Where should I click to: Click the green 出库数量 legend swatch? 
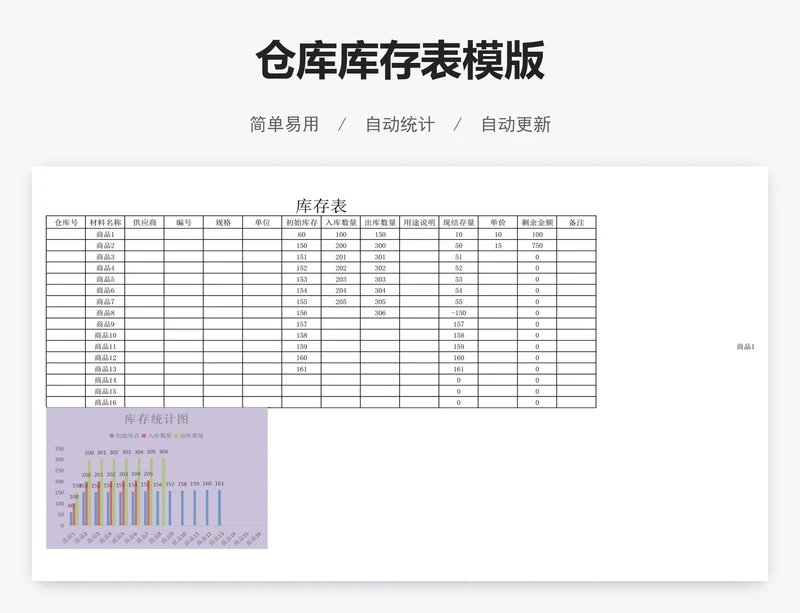176,436
